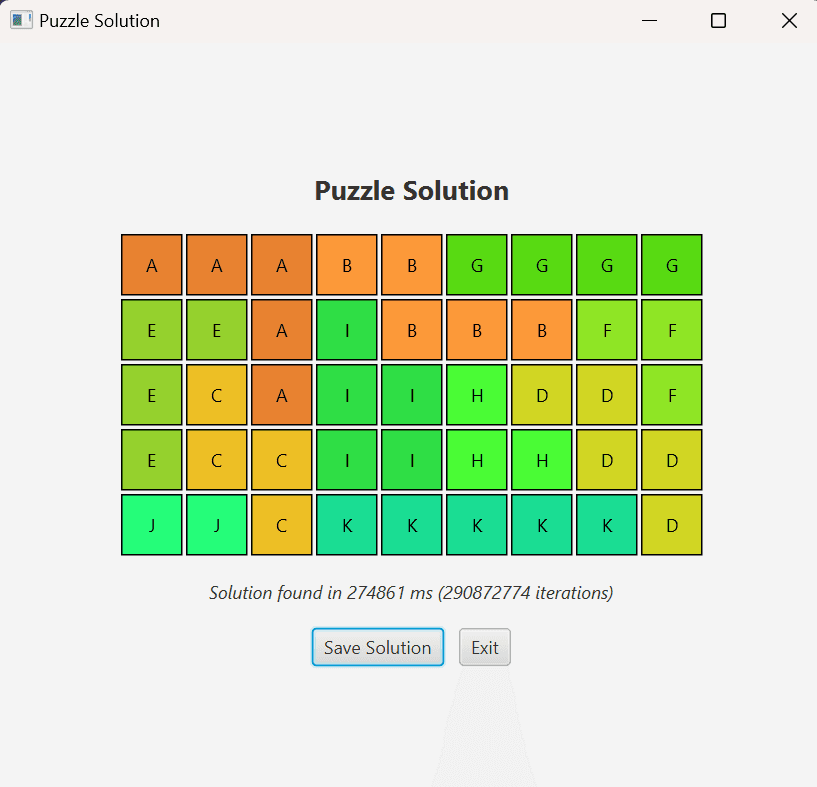Image resolution: width=817 pixels, height=787 pixels.
Task: Click the D tile at the end of row three
Action: pos(607,395)
